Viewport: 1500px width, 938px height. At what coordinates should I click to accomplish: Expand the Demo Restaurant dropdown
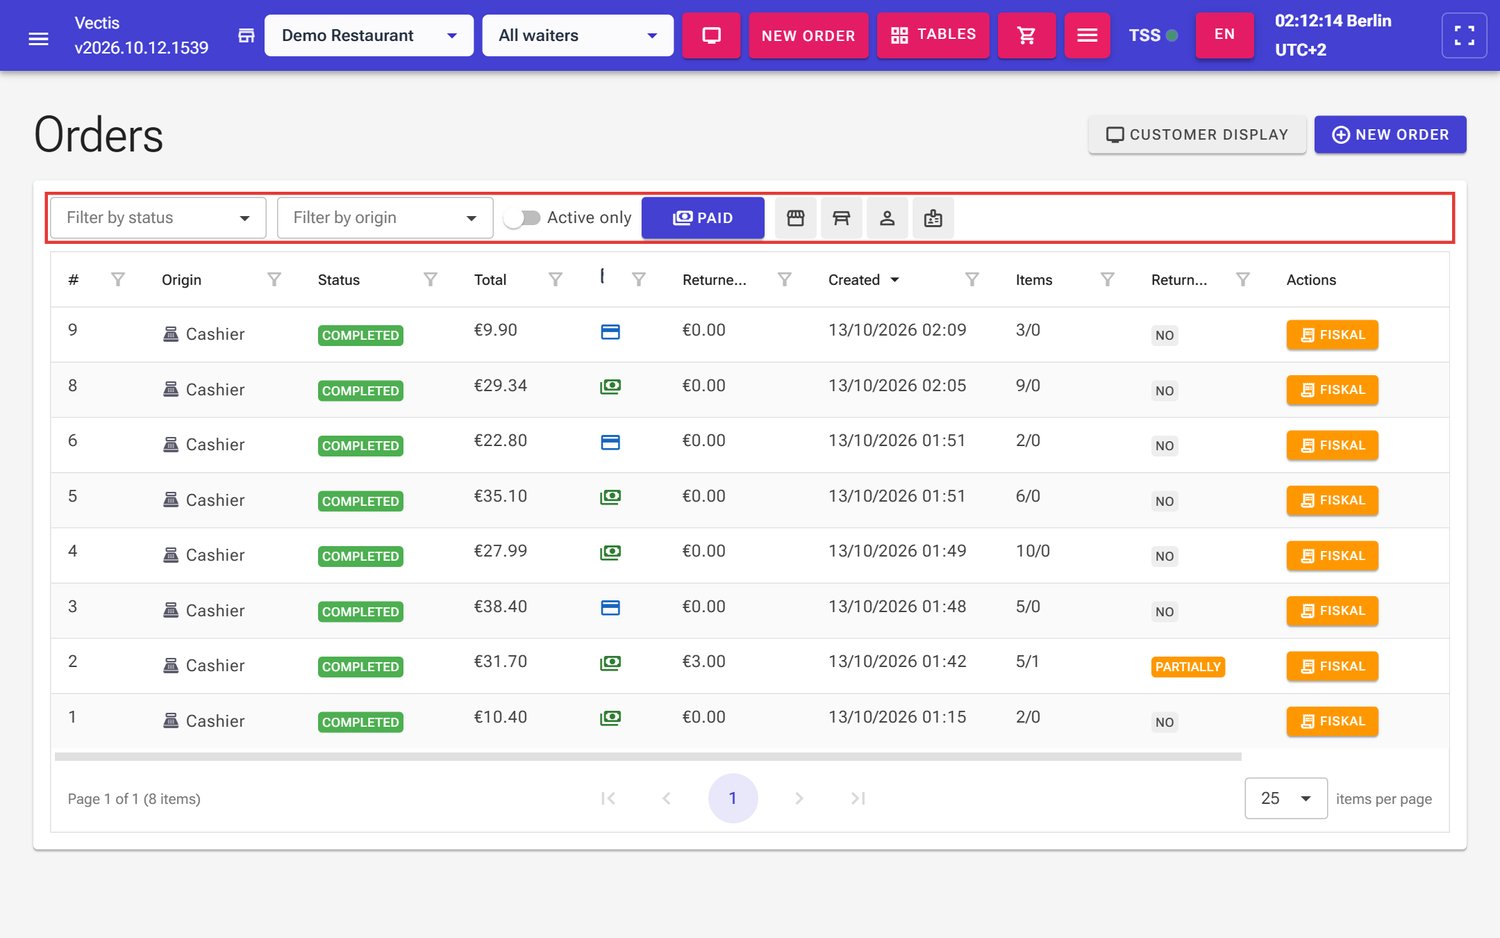369,36
